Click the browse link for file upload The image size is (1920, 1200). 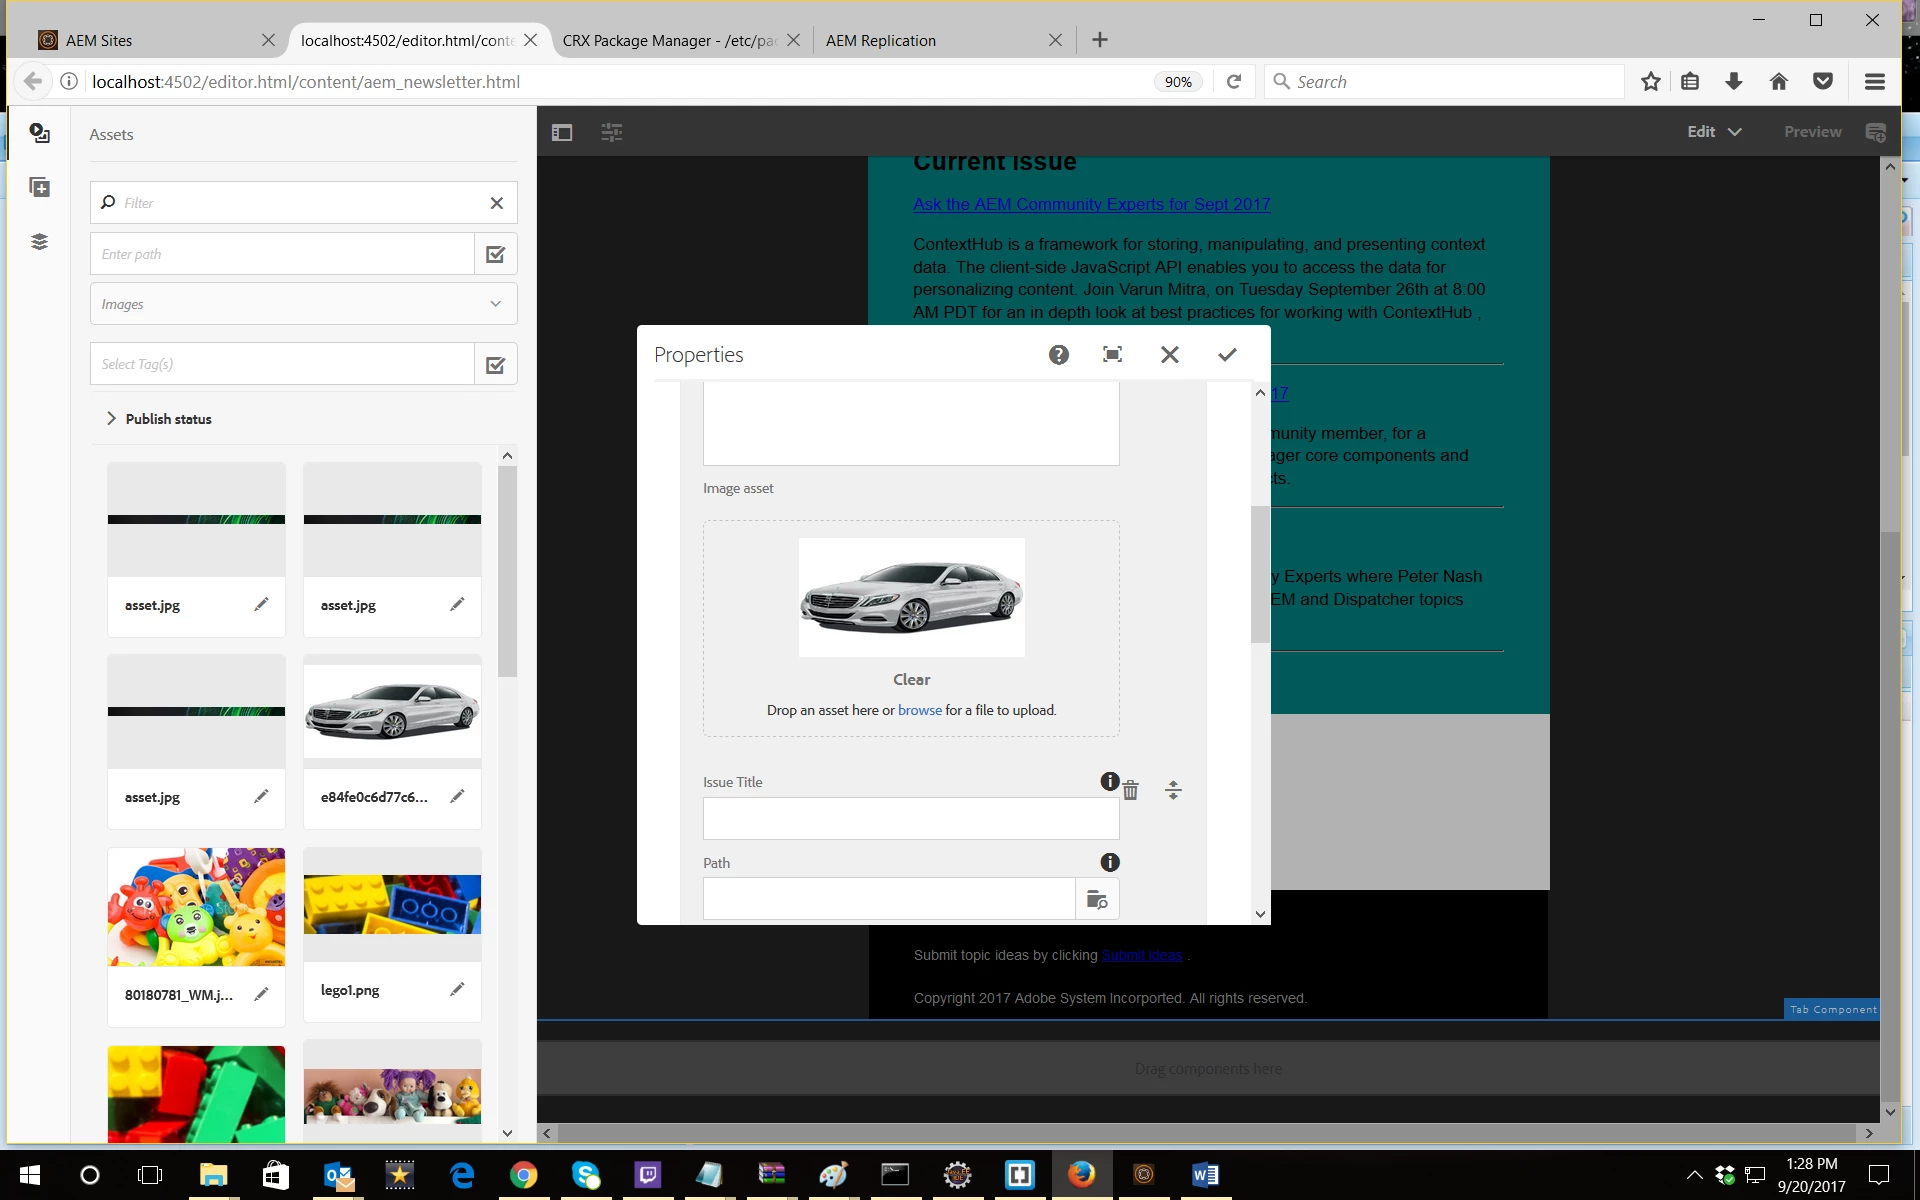click(x=919, y=710)
